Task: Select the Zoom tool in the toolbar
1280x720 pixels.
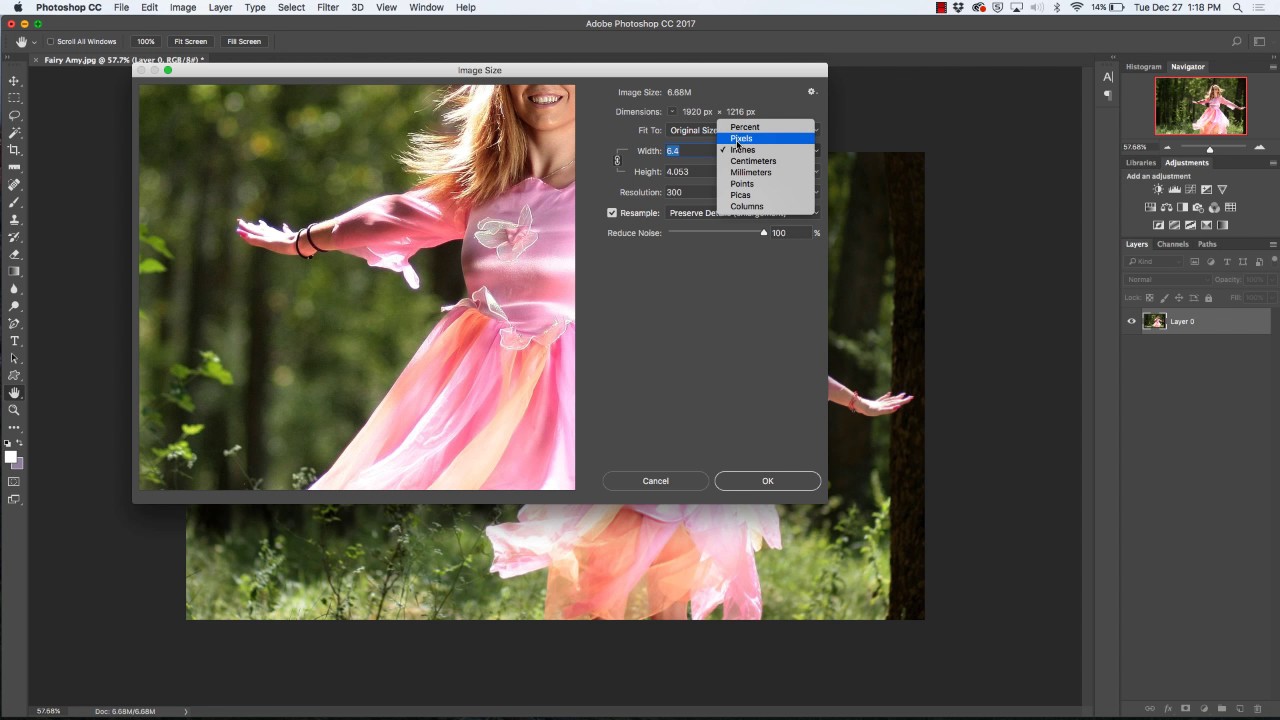Action: [x=14, y=410]
